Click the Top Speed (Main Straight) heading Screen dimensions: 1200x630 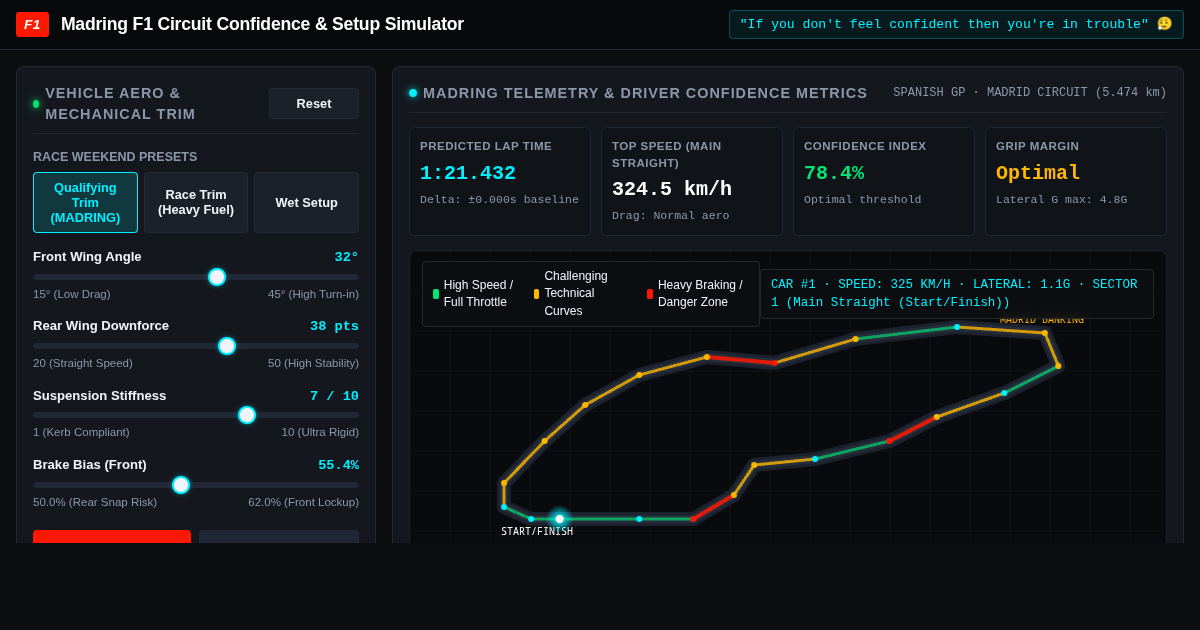(667, 154)
